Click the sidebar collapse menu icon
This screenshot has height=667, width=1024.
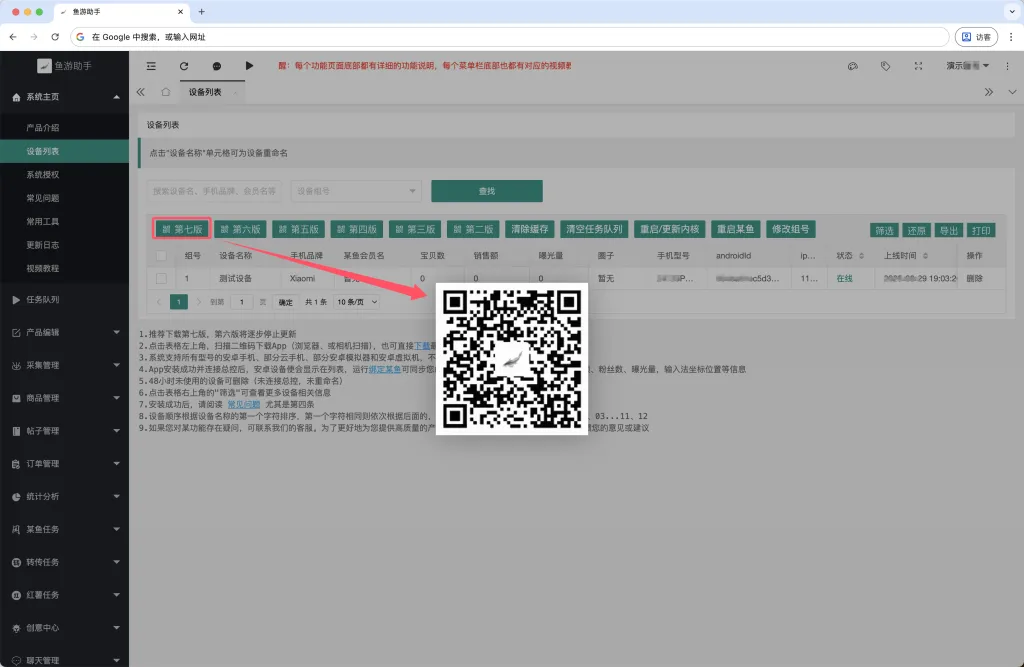tap(151, 66)
